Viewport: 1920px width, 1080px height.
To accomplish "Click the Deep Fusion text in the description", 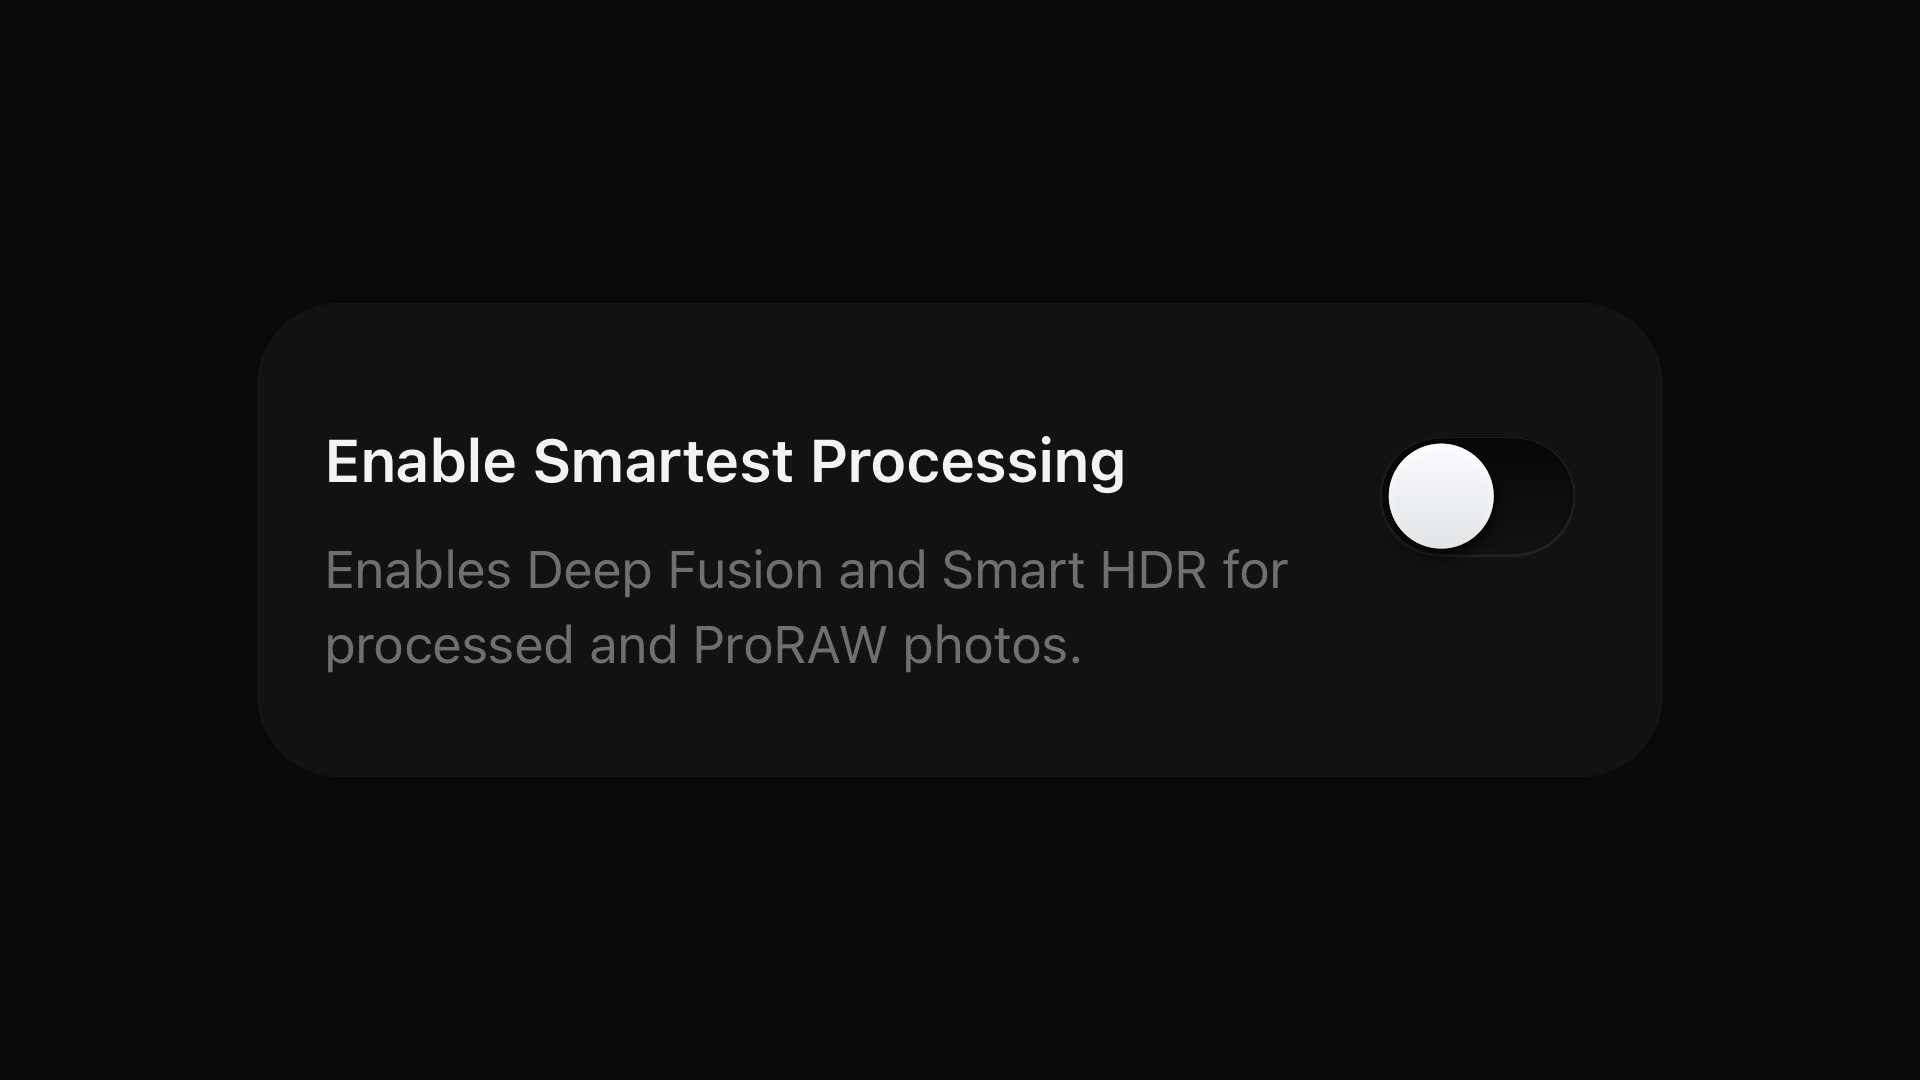I will [x=674, y=571].
